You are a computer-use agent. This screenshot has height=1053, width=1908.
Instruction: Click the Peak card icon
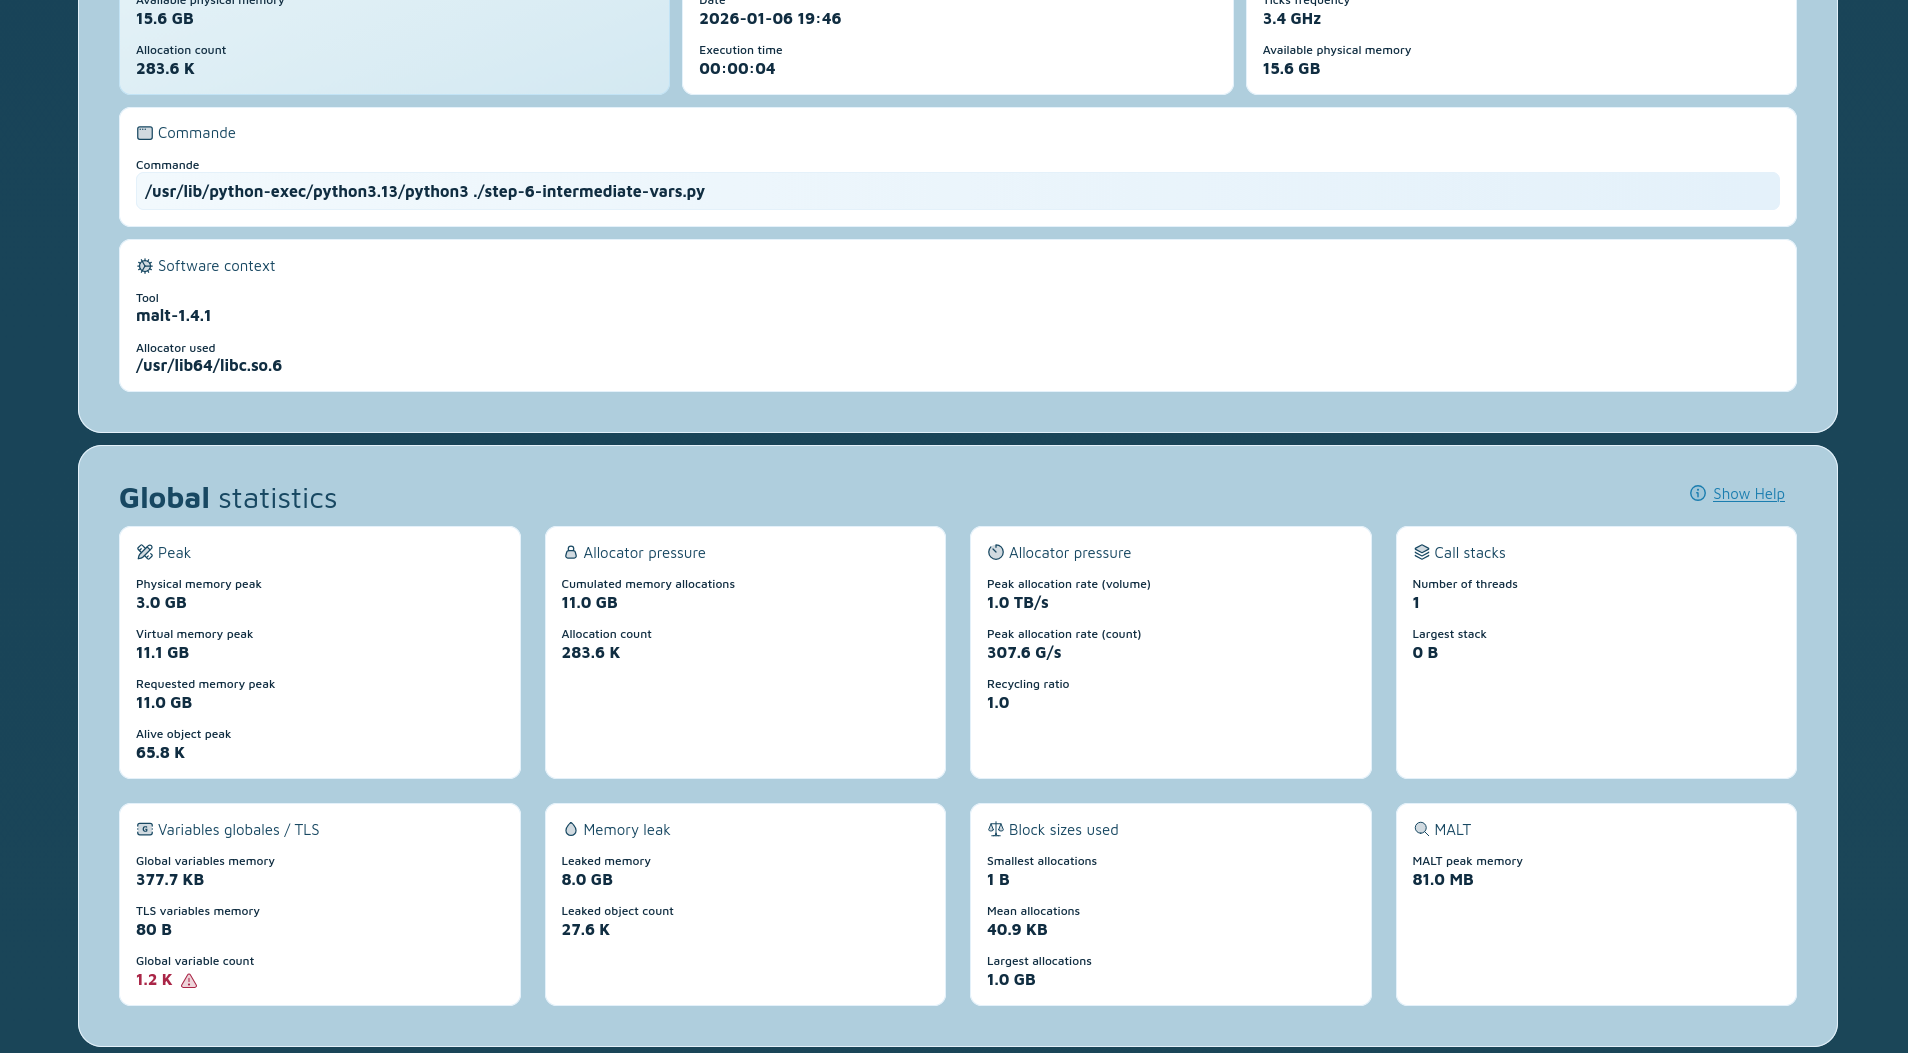click(145, 553)
